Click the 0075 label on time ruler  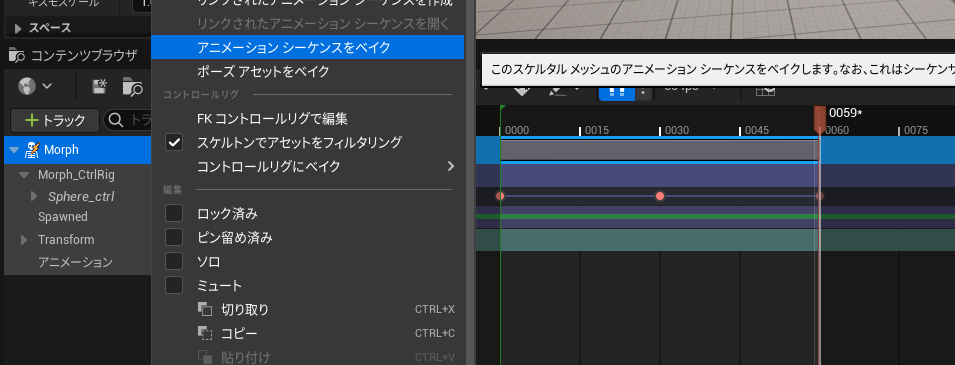click(x=916, y=130)
